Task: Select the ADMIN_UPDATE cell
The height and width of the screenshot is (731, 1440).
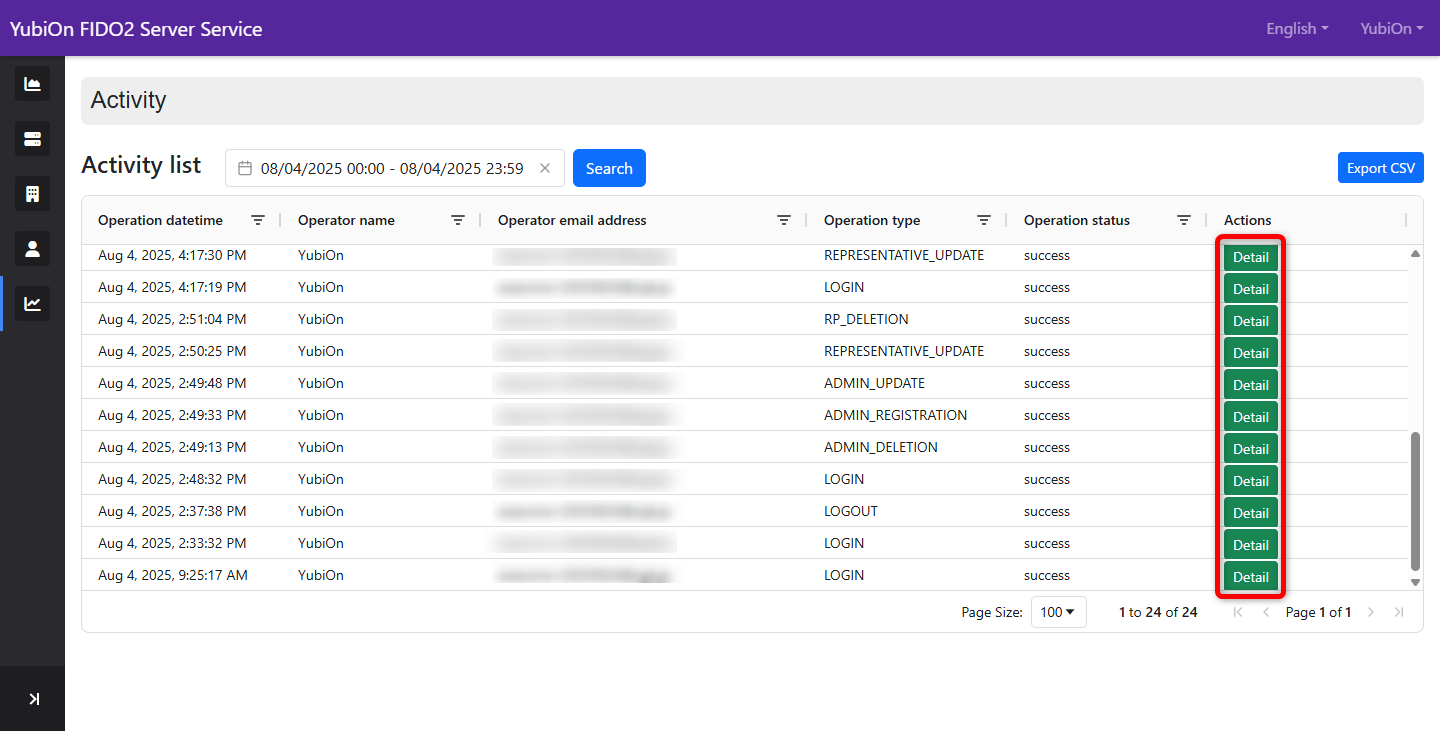Action: point(874,383)
